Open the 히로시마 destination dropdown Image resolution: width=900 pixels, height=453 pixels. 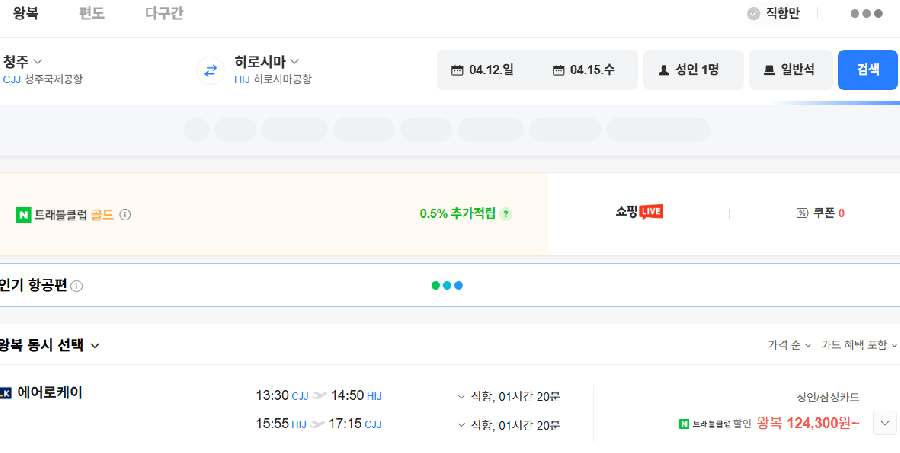click(266, 61)
